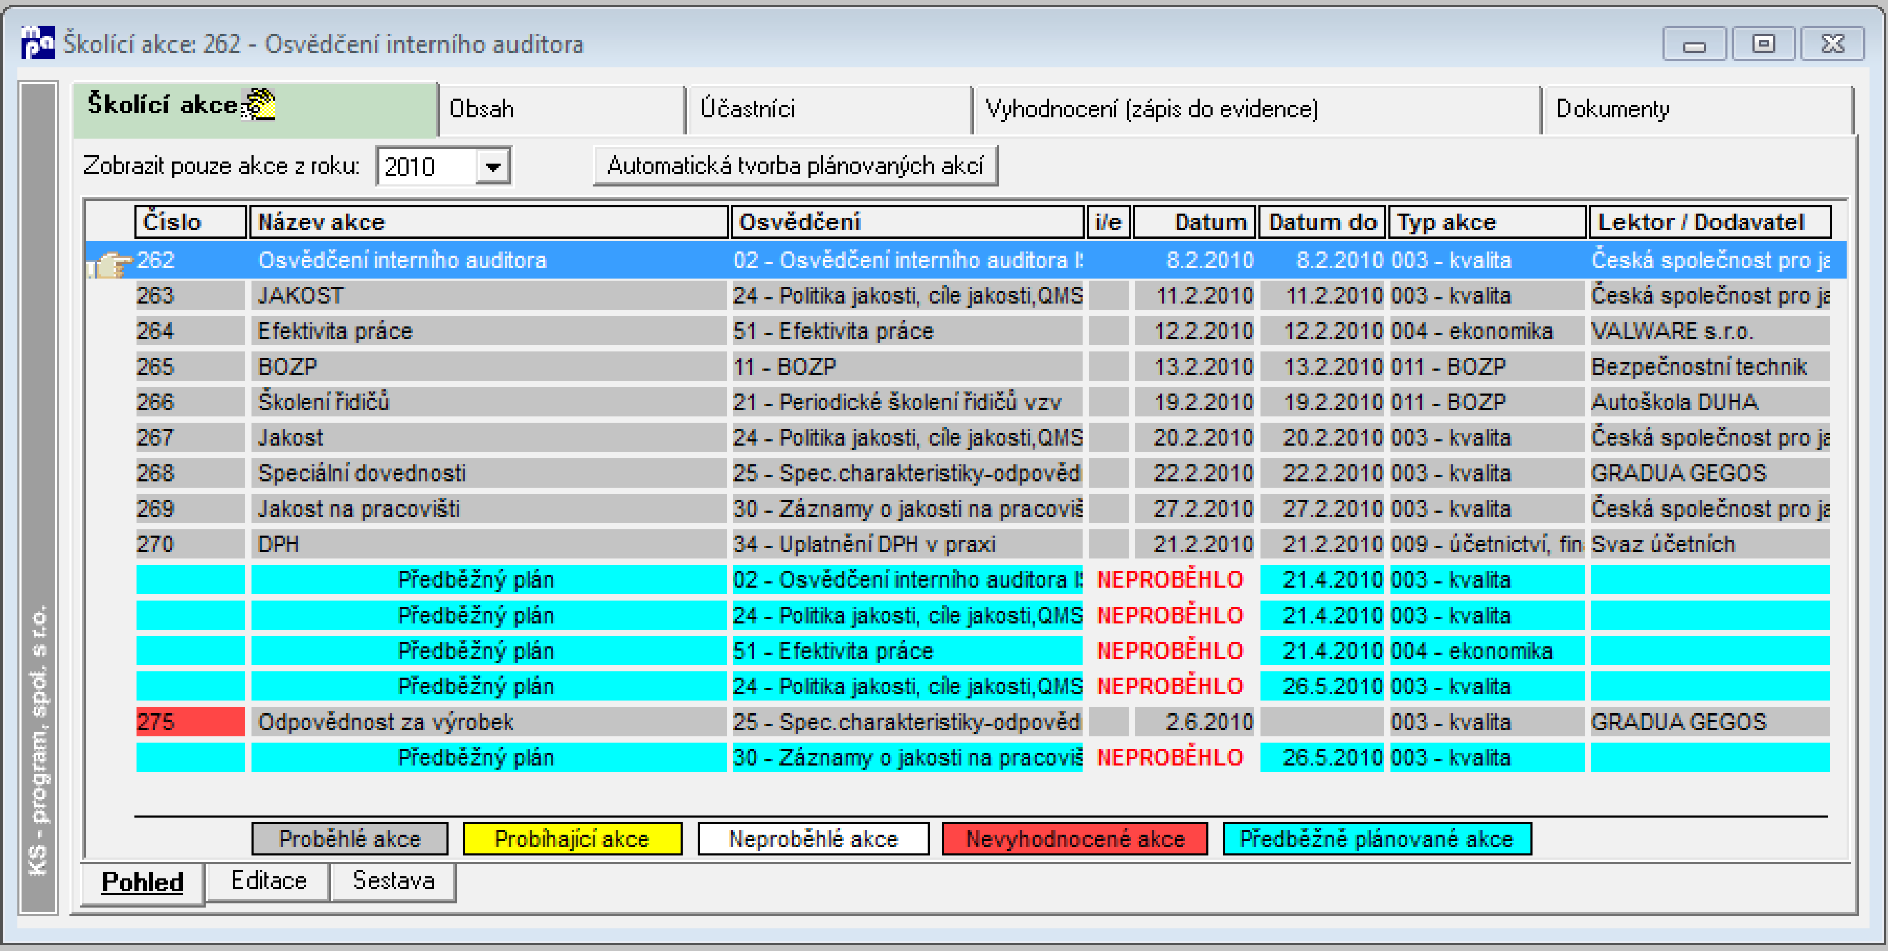Click 009 - účetnictví typ akce cell
1889x952 pixels.
click(1487, 544)
